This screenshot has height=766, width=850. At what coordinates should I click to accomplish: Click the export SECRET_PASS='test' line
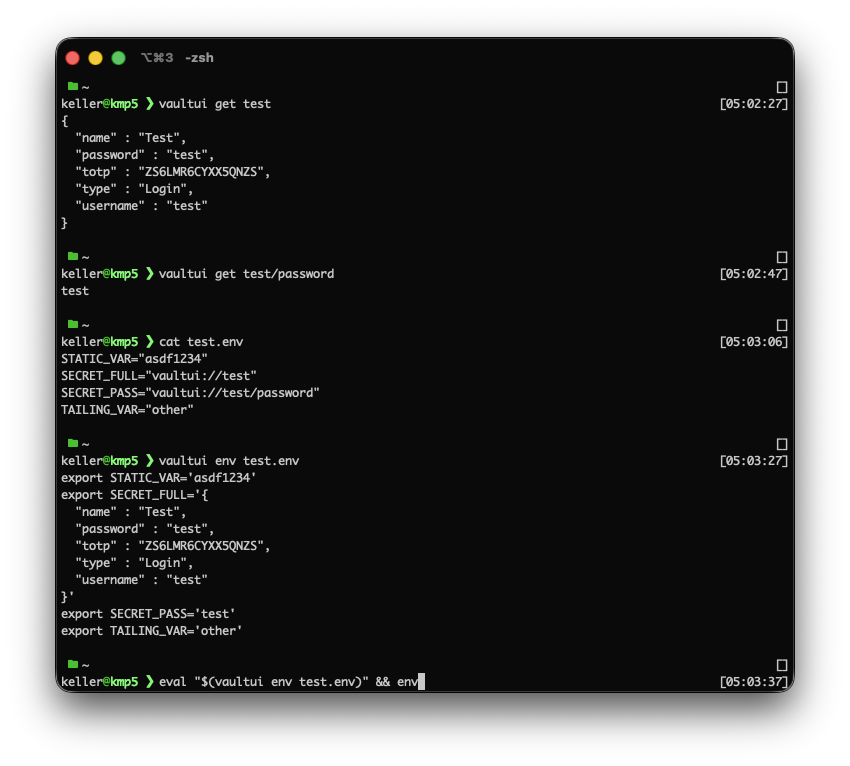point(148,614)
